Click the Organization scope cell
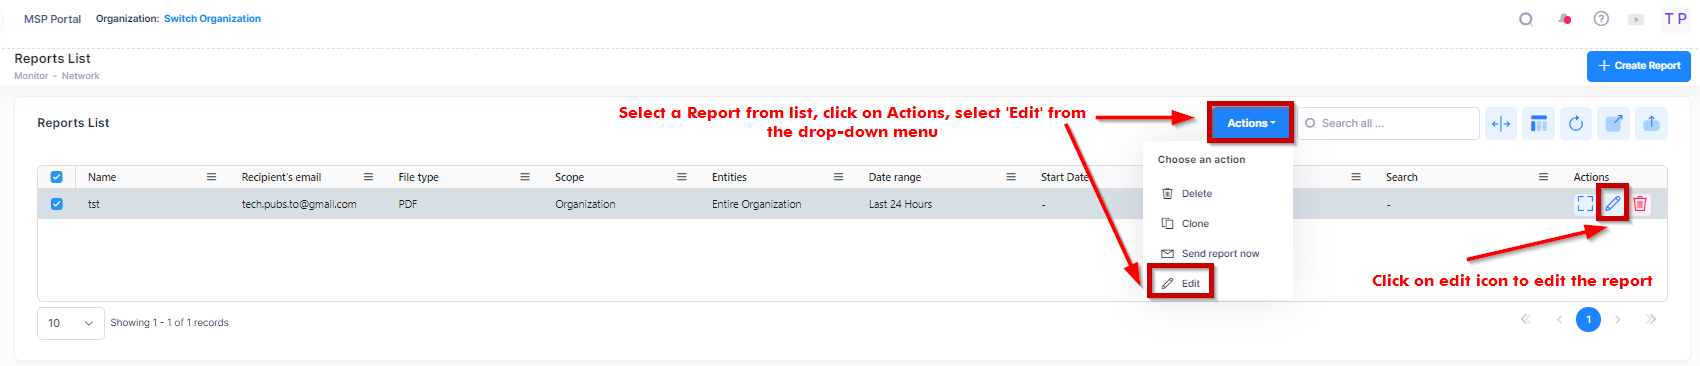 point(585,204)
